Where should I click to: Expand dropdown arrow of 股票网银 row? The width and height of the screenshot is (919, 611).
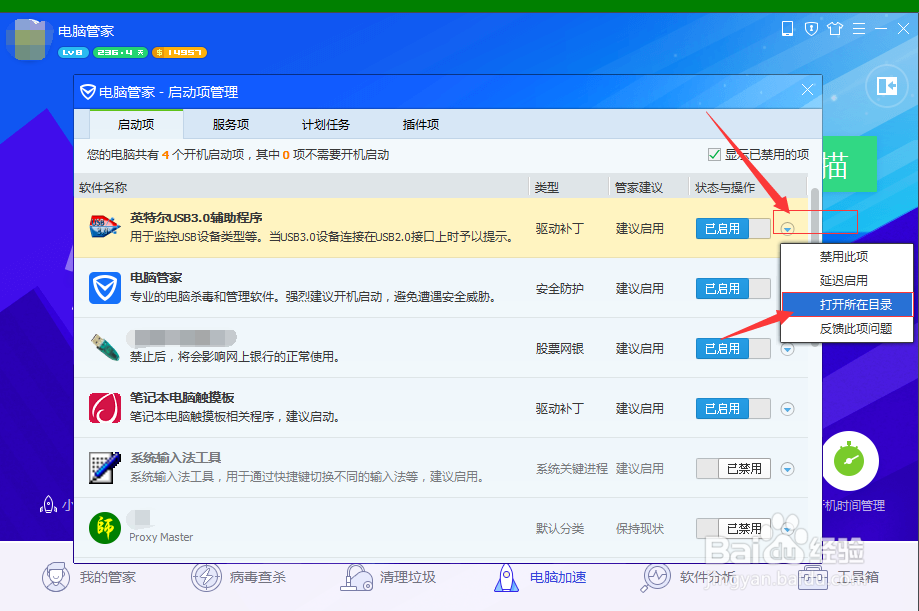point(787,349)
